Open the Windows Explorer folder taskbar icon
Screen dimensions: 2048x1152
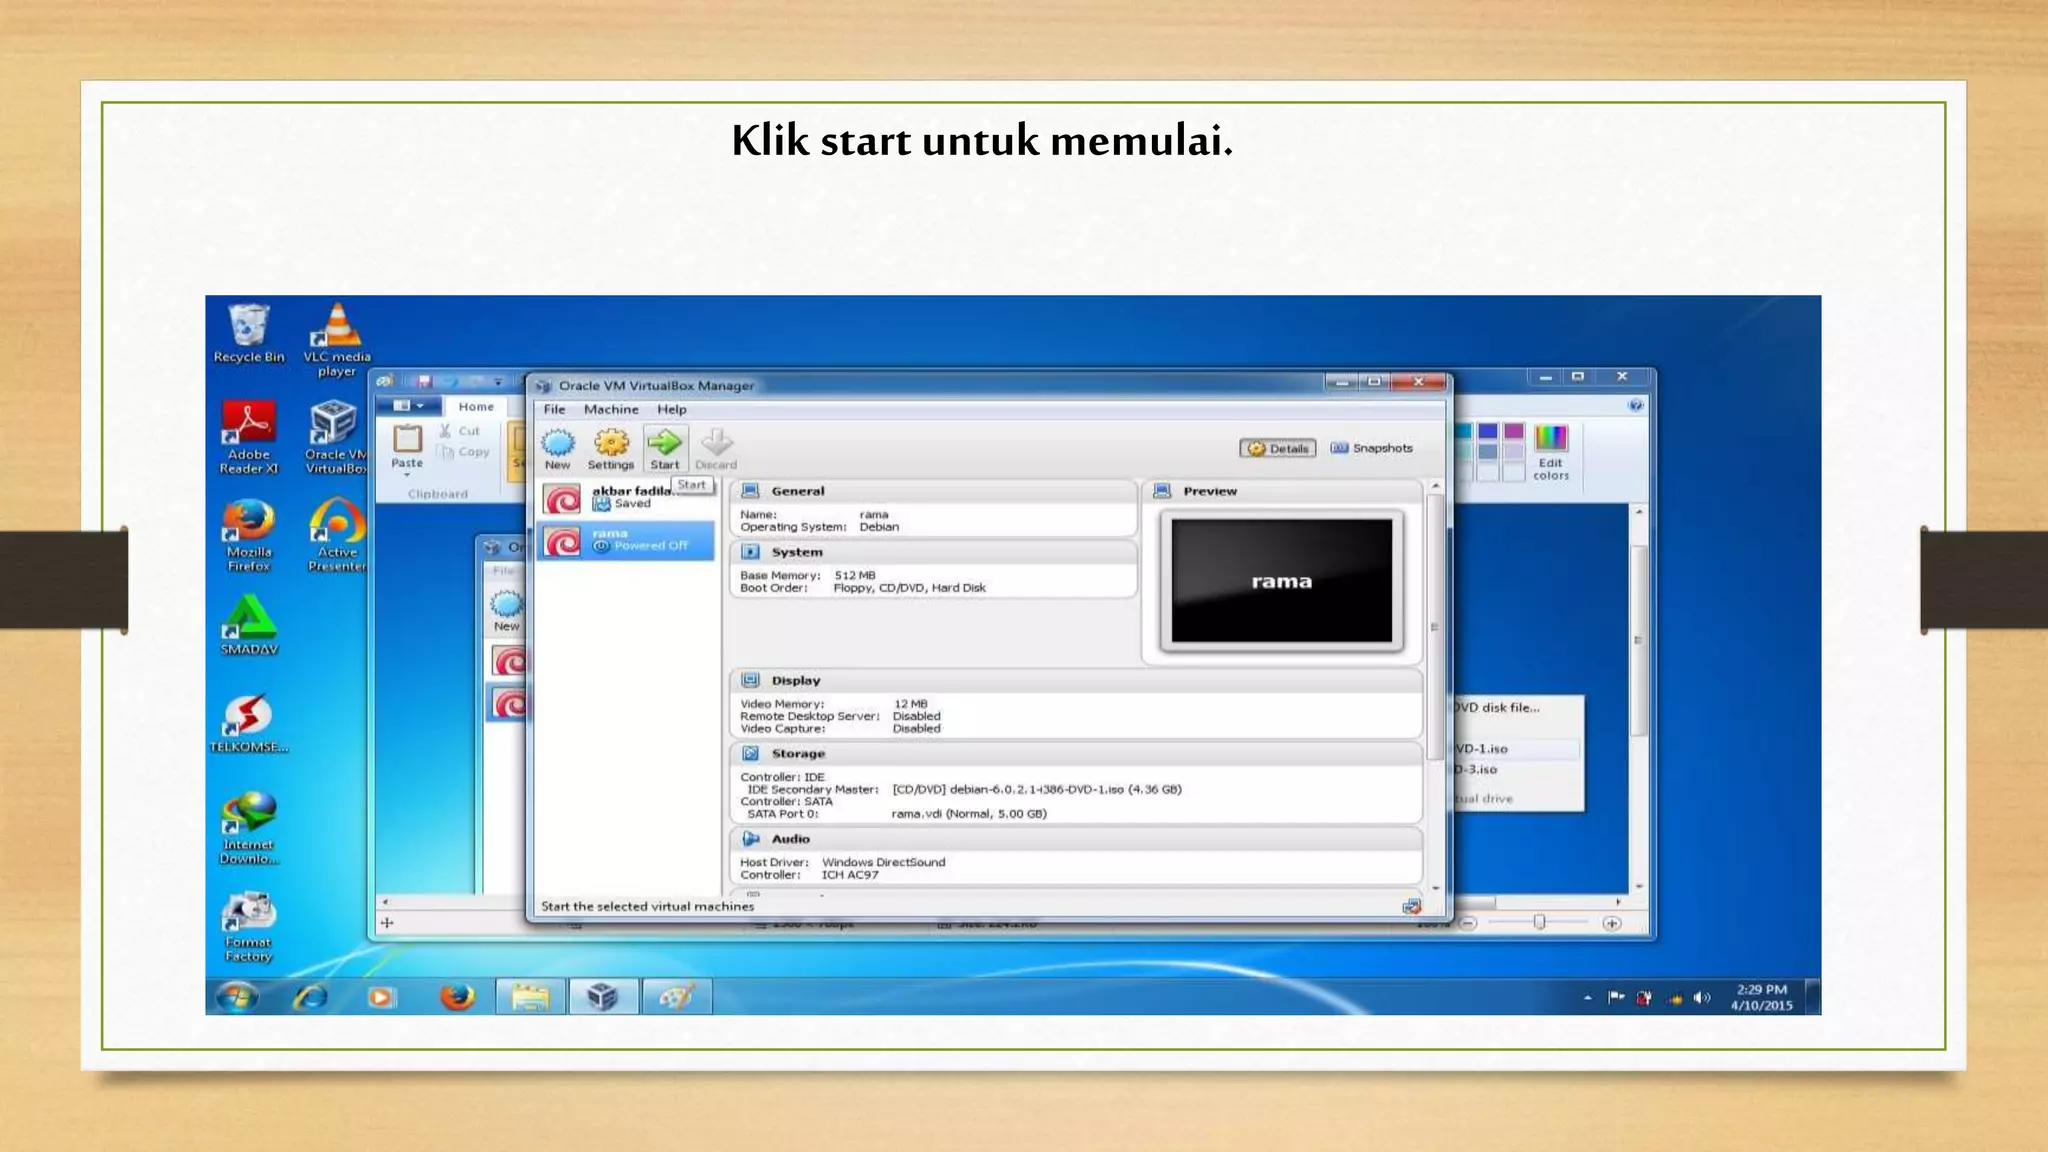(530, 997)
